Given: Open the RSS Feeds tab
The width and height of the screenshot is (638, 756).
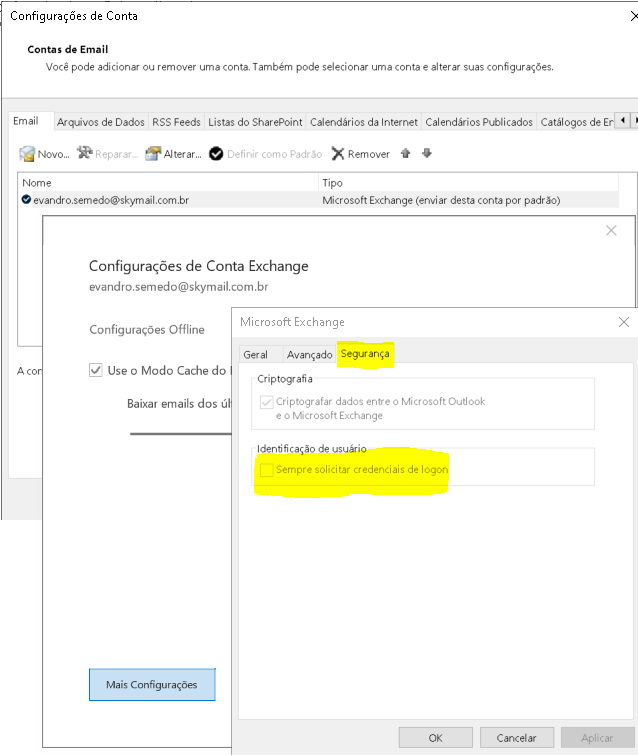Looking at the screenshot, I should 176,122.
